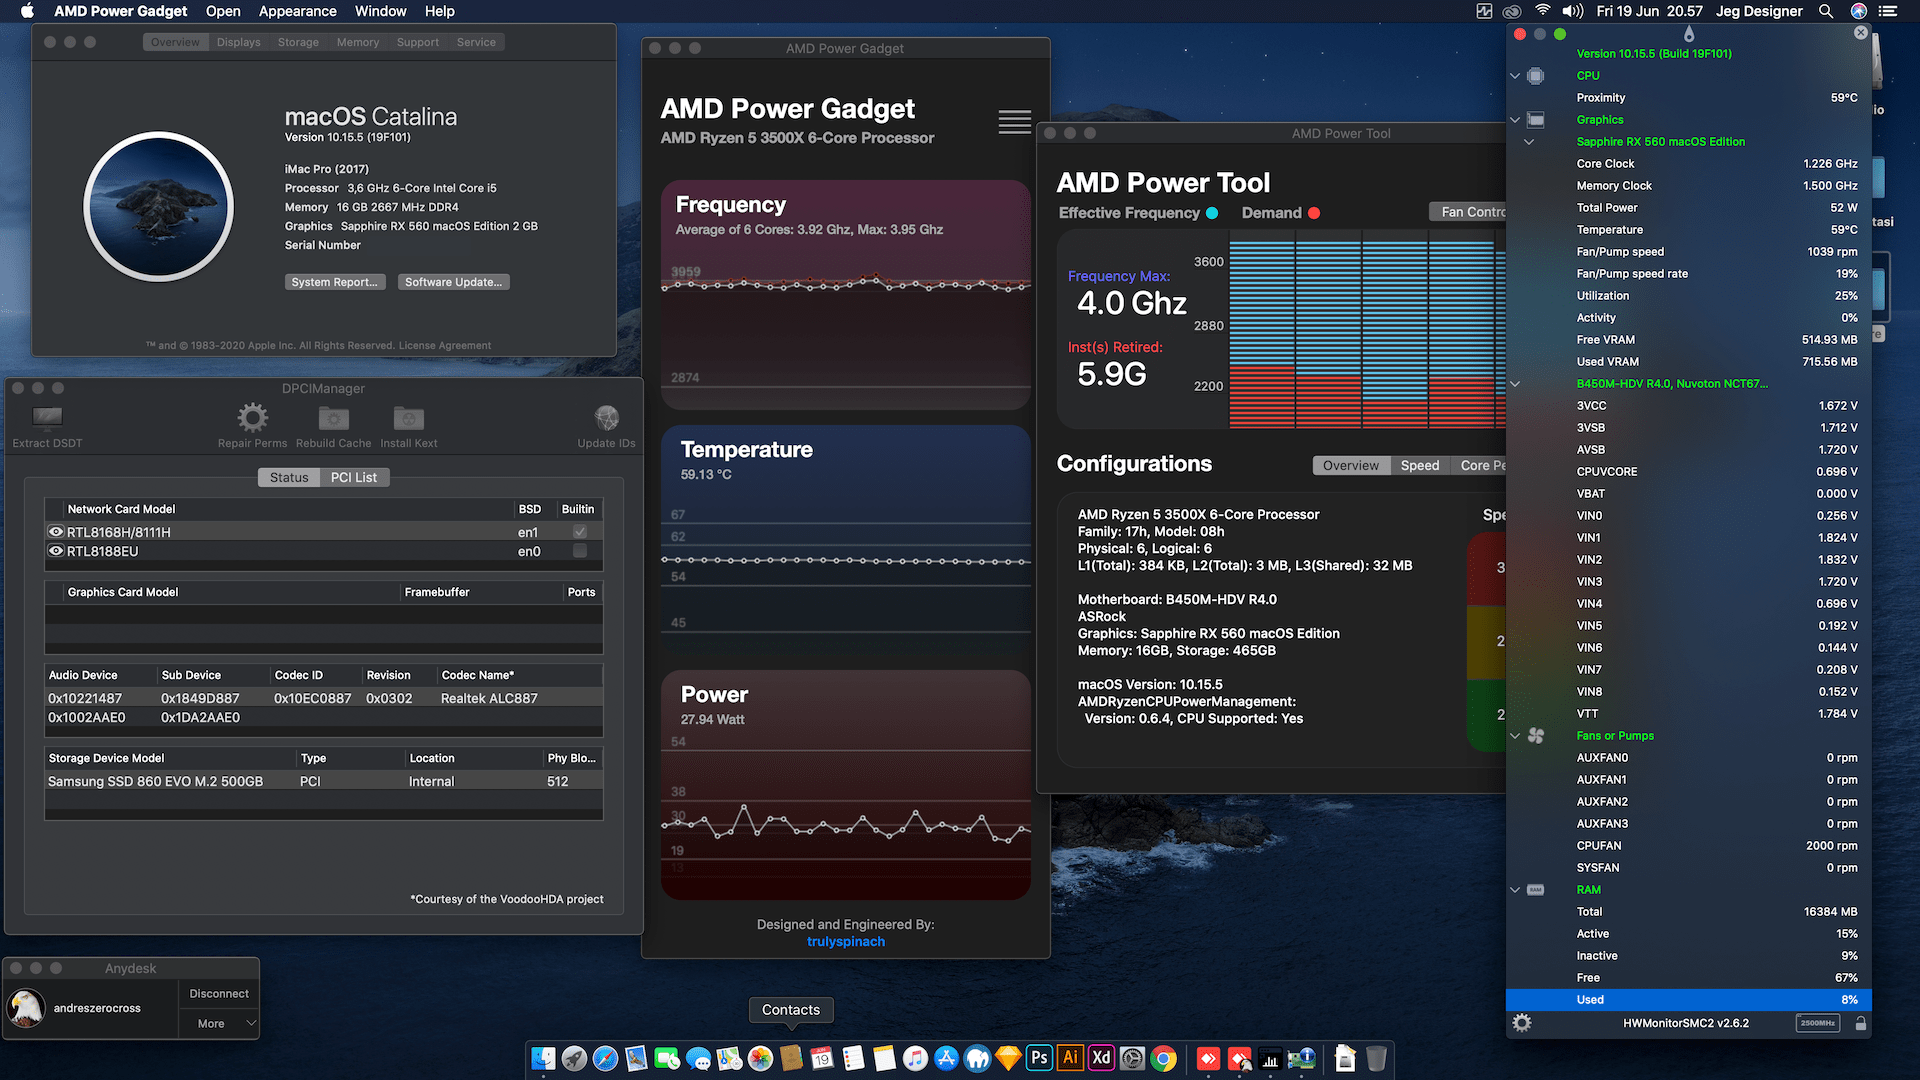The width and height of the screenshot is (1920, 1080).
Task: Open the More dropdown in Anydesk window
Action: (219, 1024)
